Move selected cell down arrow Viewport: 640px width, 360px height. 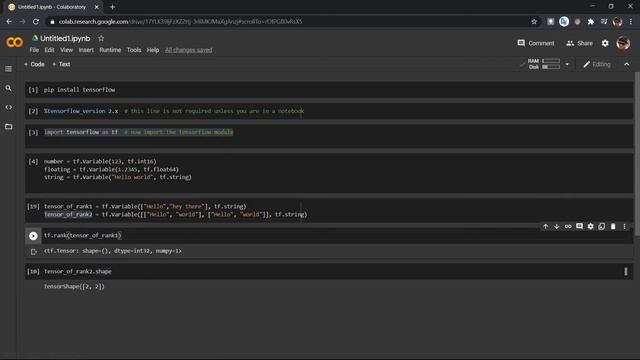coord(556,226)
